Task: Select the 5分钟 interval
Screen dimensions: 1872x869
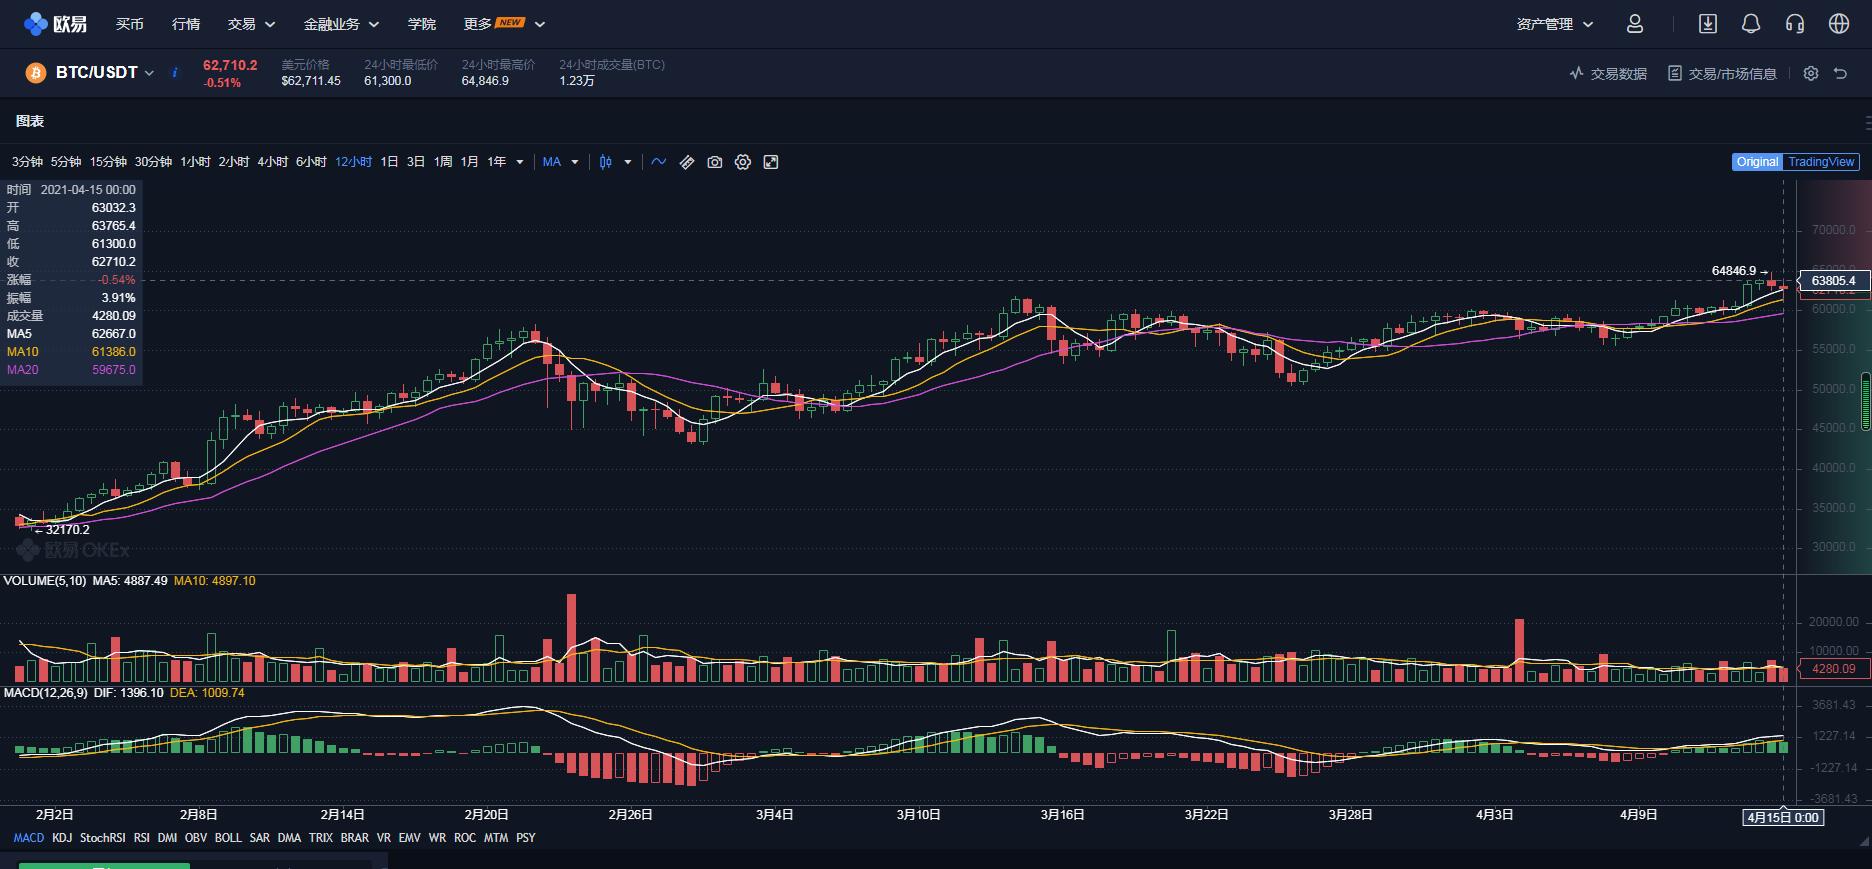Action: coord(66,162)
